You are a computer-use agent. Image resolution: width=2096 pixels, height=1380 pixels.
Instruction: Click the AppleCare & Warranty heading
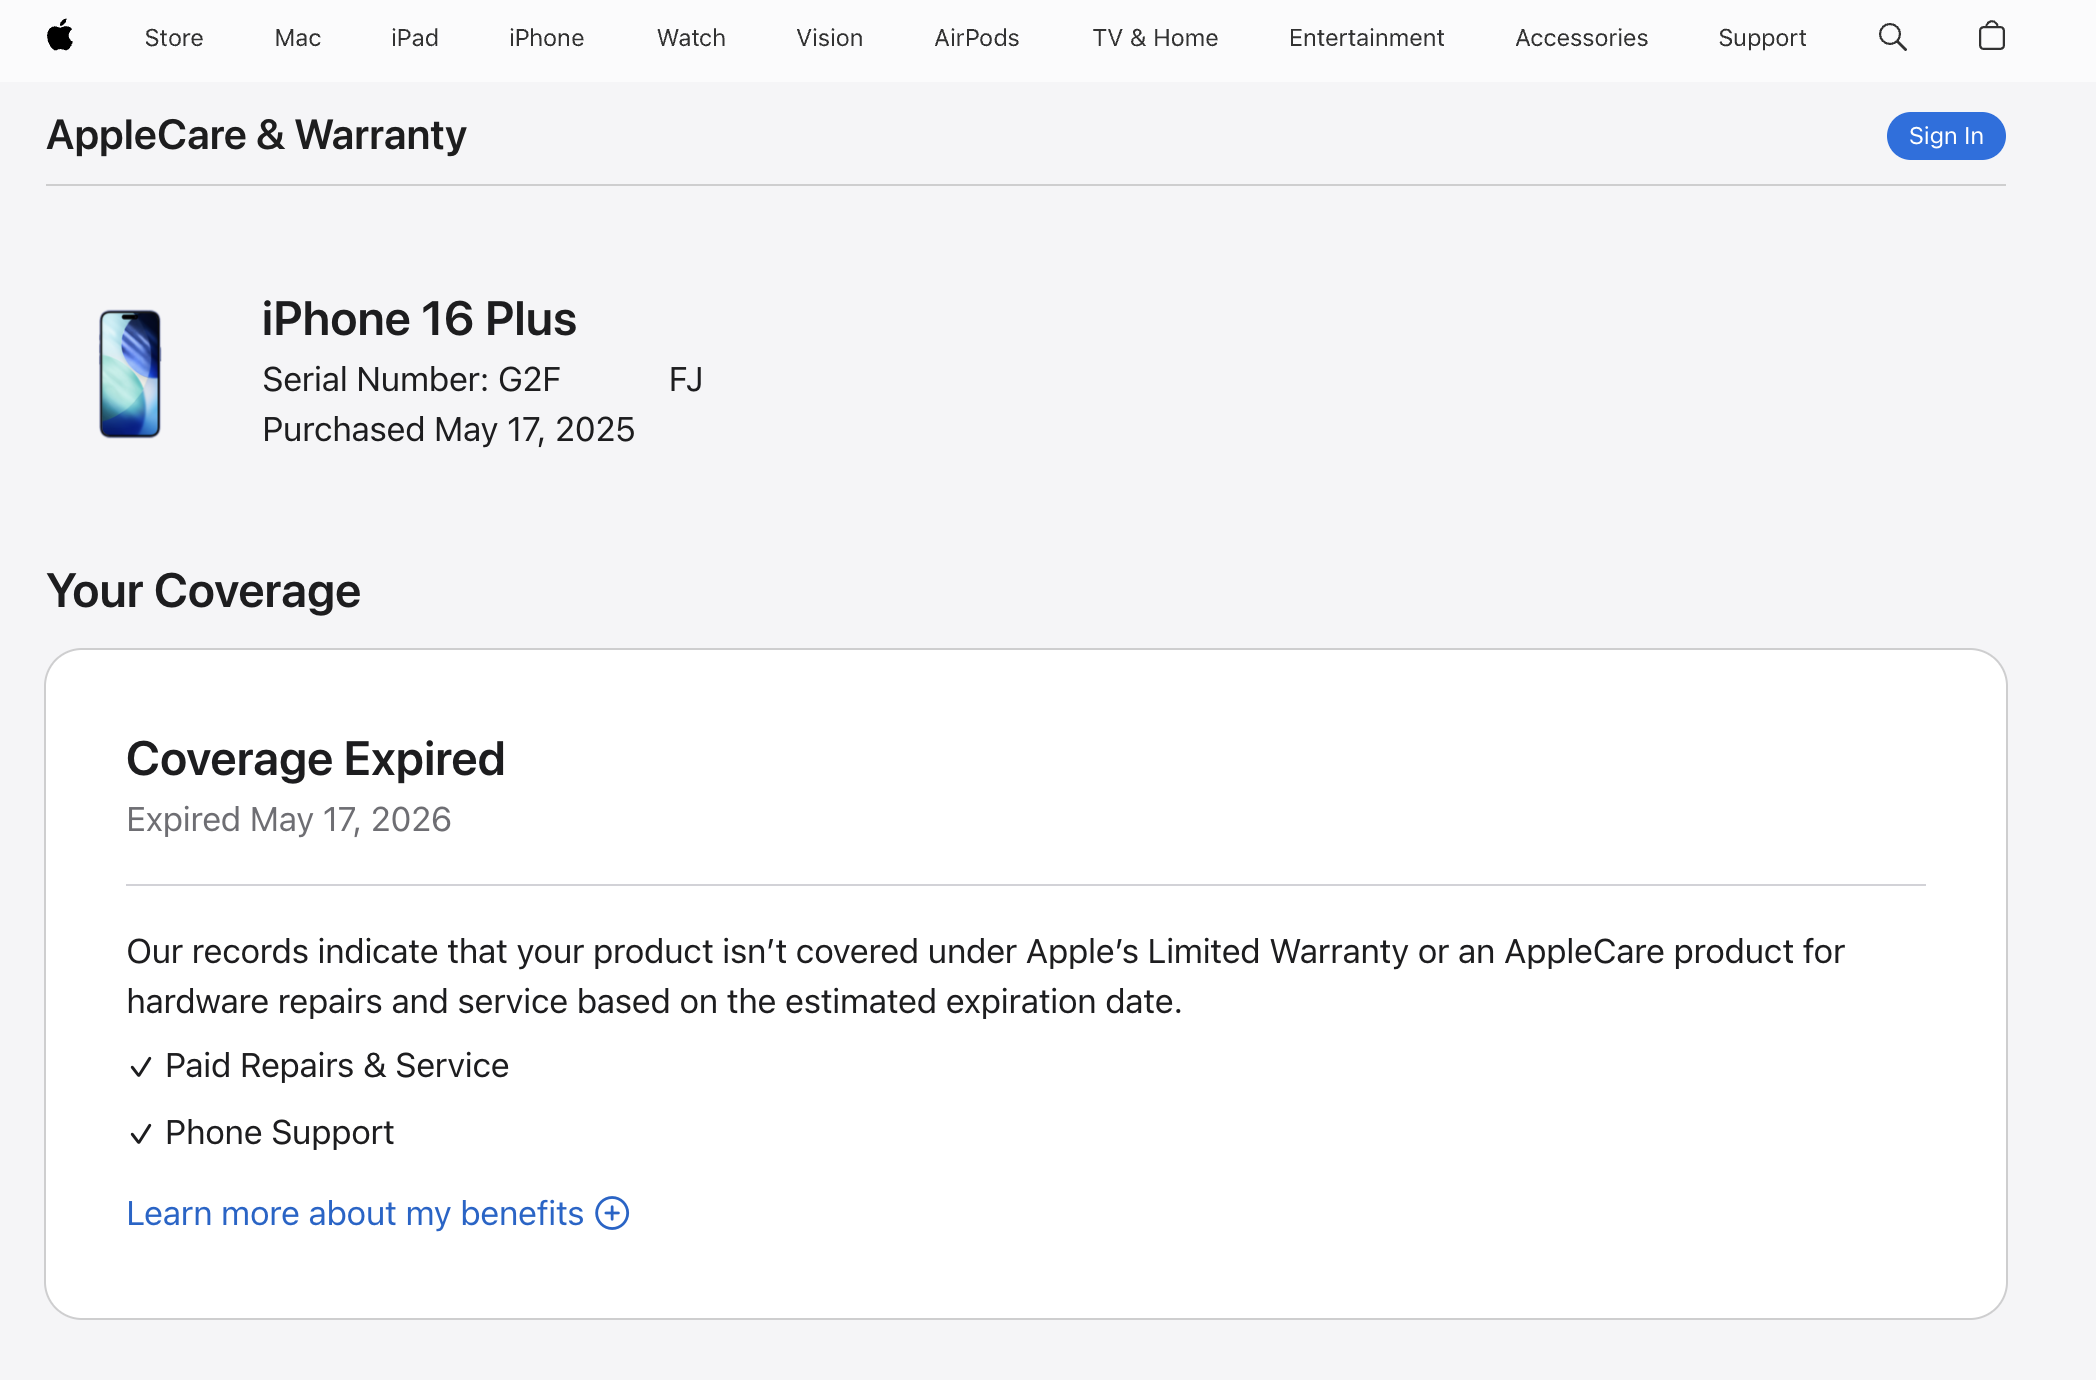pos(256,135)
